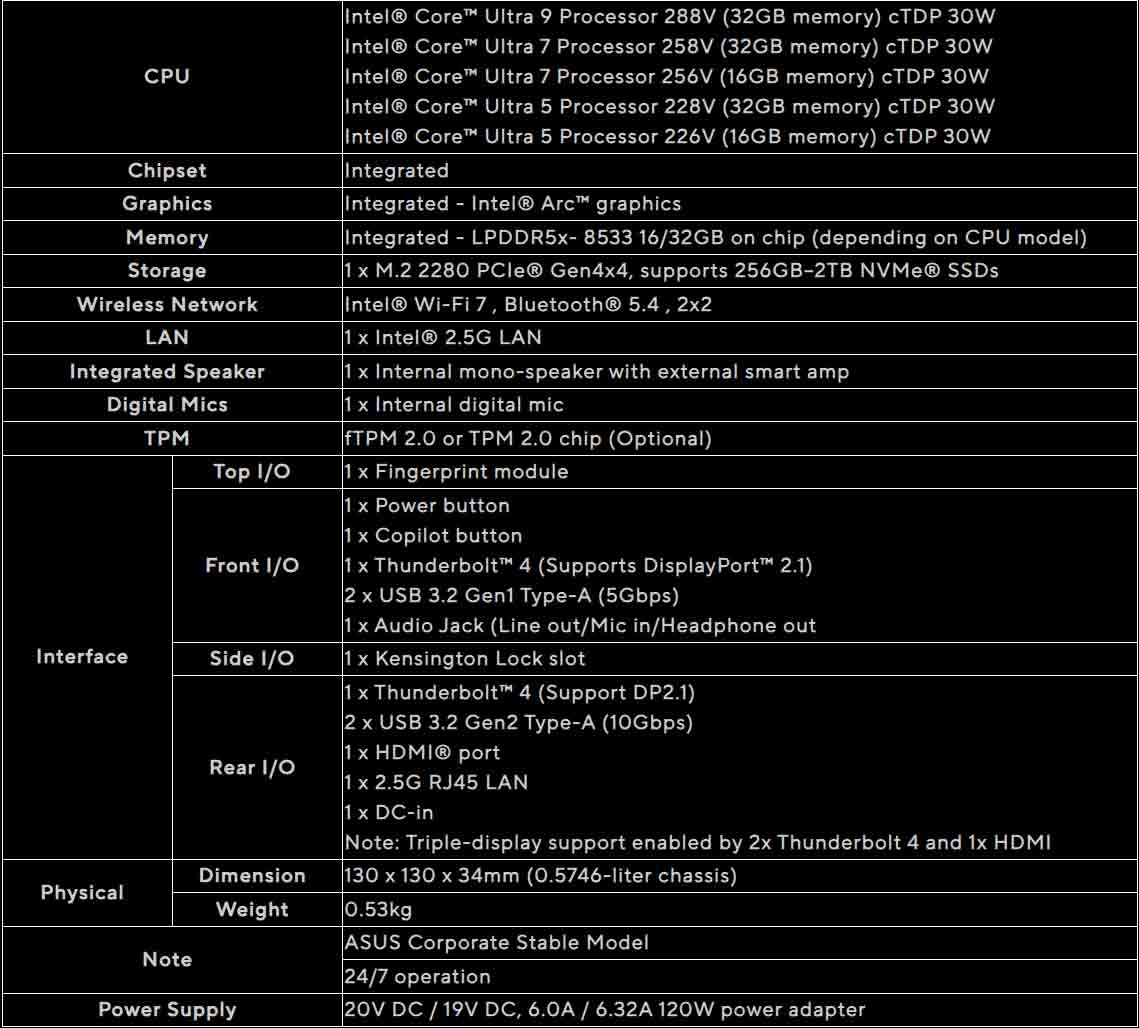Click 'Note: Triple-display support' line

coord(697,843)
